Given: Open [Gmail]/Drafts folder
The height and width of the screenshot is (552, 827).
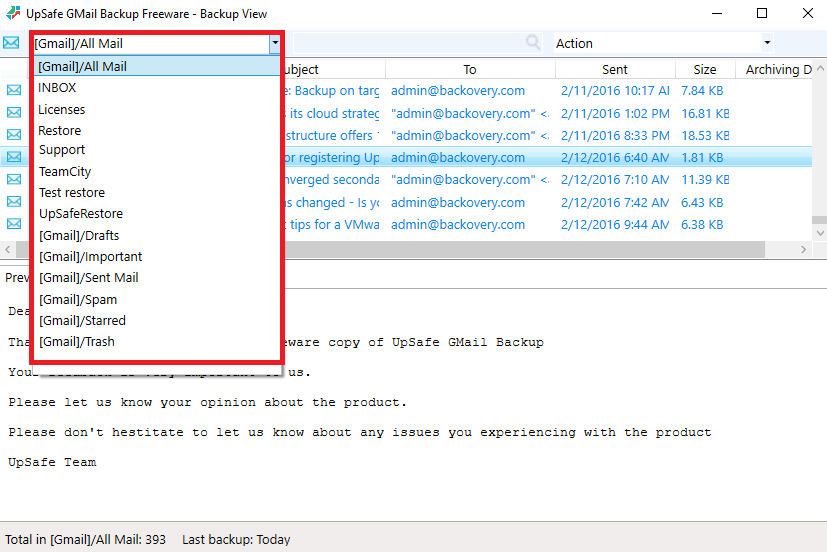Looking at the screenshot, I should click(157, 236).
